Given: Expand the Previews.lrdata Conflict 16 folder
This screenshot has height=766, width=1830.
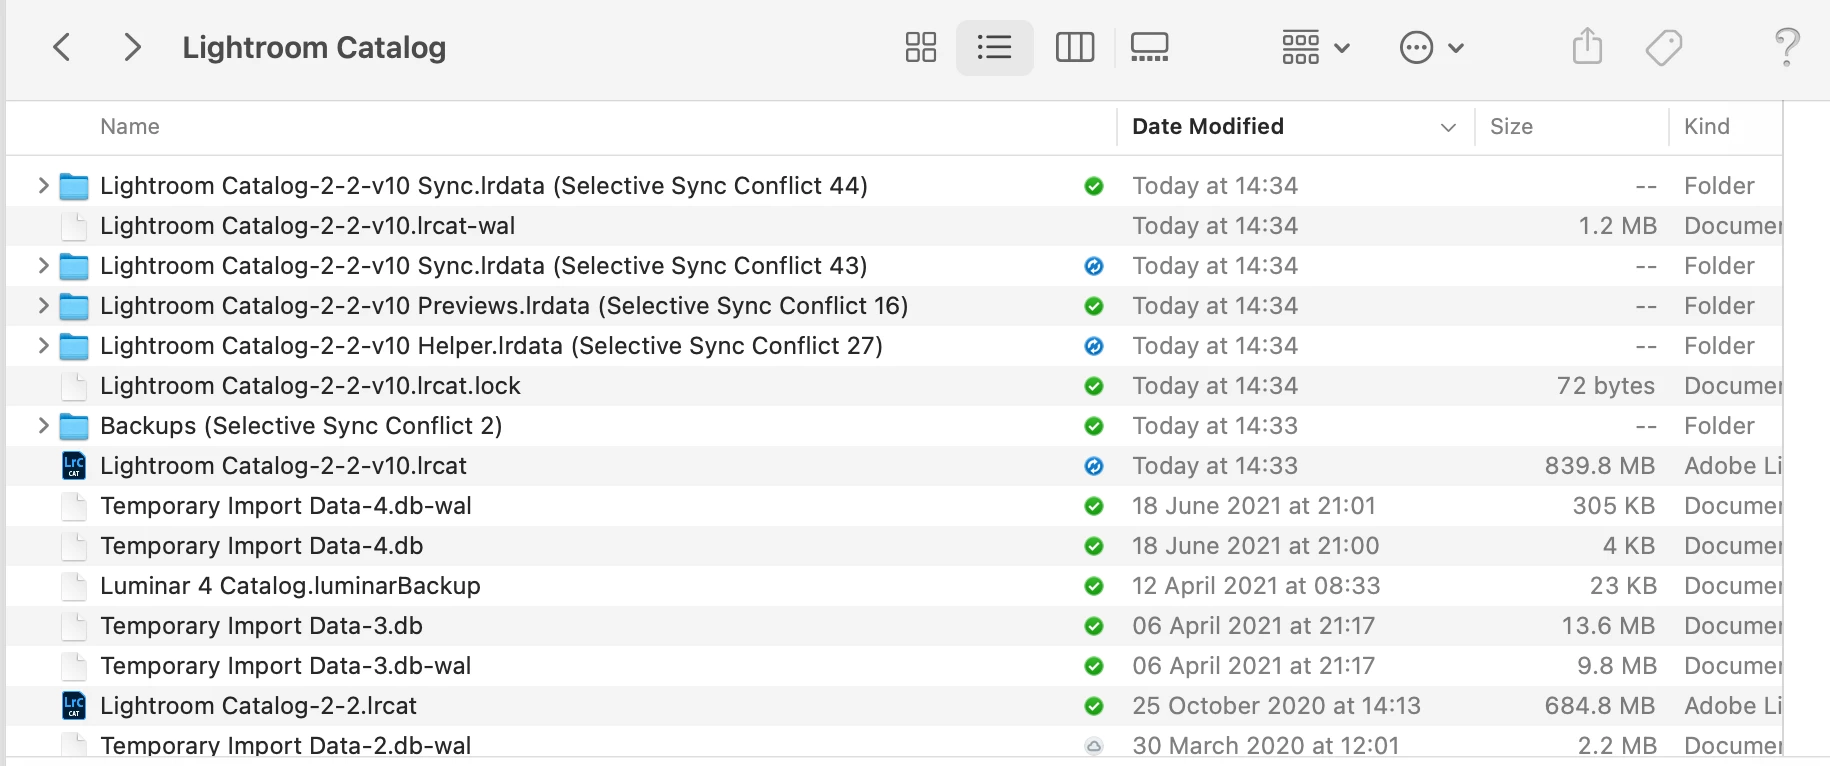Looking at the screenshot, I should point(43,306).
